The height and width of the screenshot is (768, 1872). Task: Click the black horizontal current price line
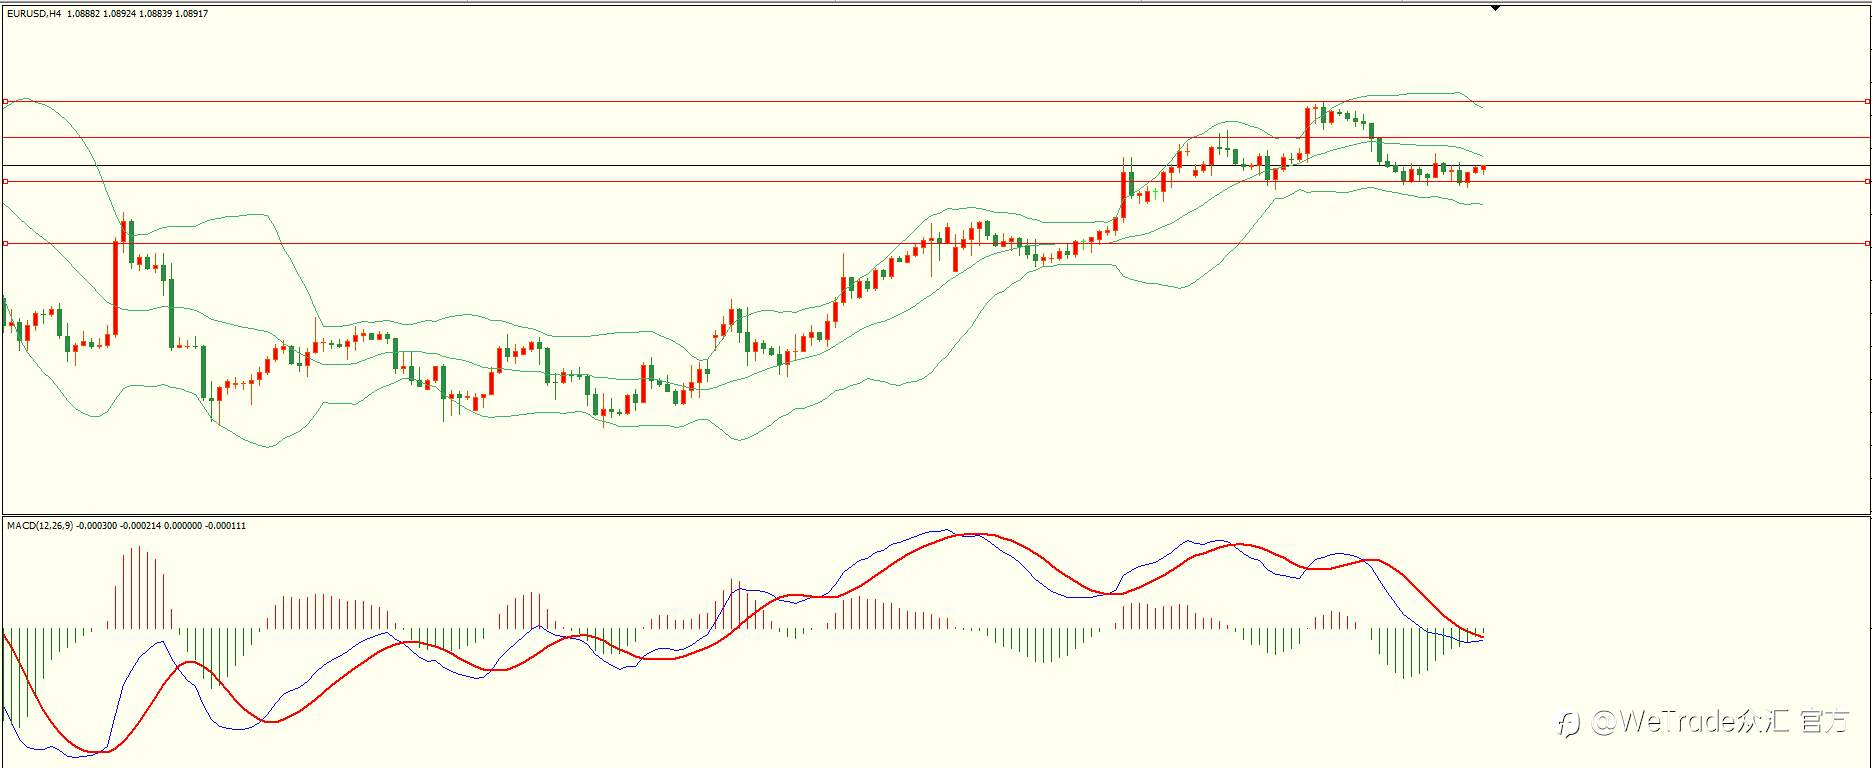[x=936, y=166]
